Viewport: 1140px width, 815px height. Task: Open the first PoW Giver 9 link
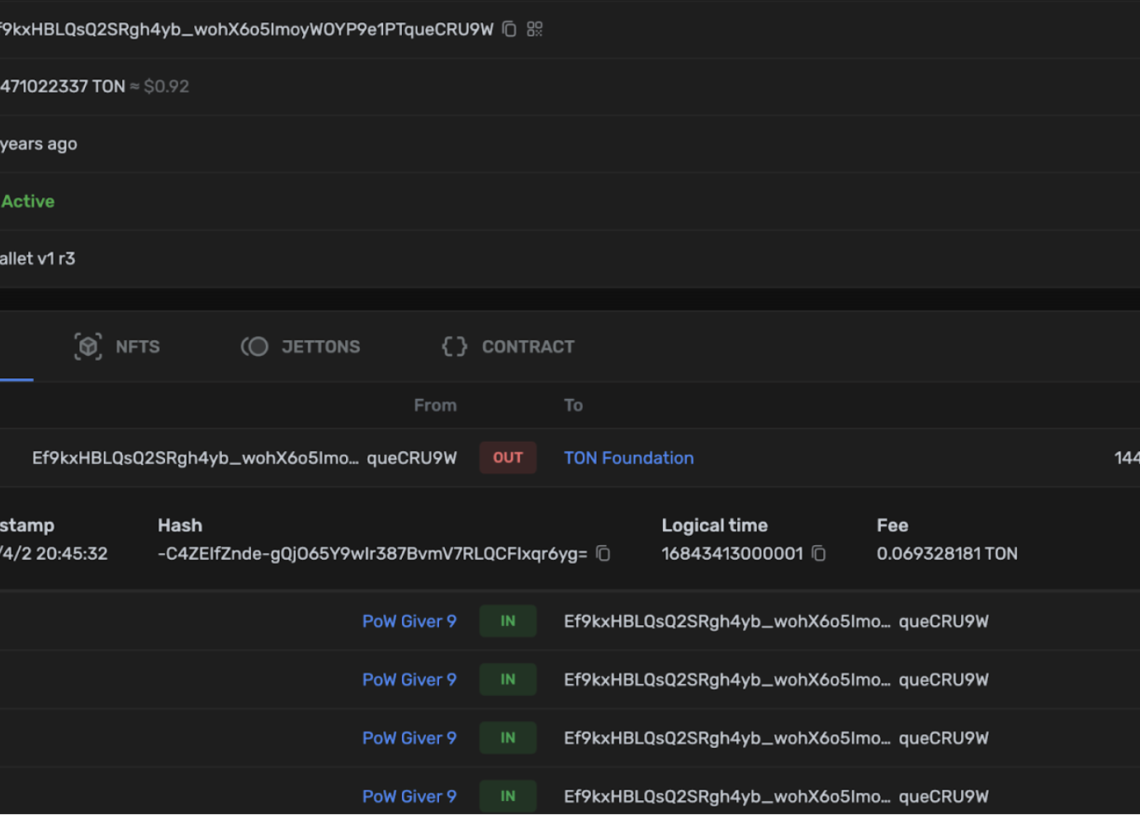409,622
